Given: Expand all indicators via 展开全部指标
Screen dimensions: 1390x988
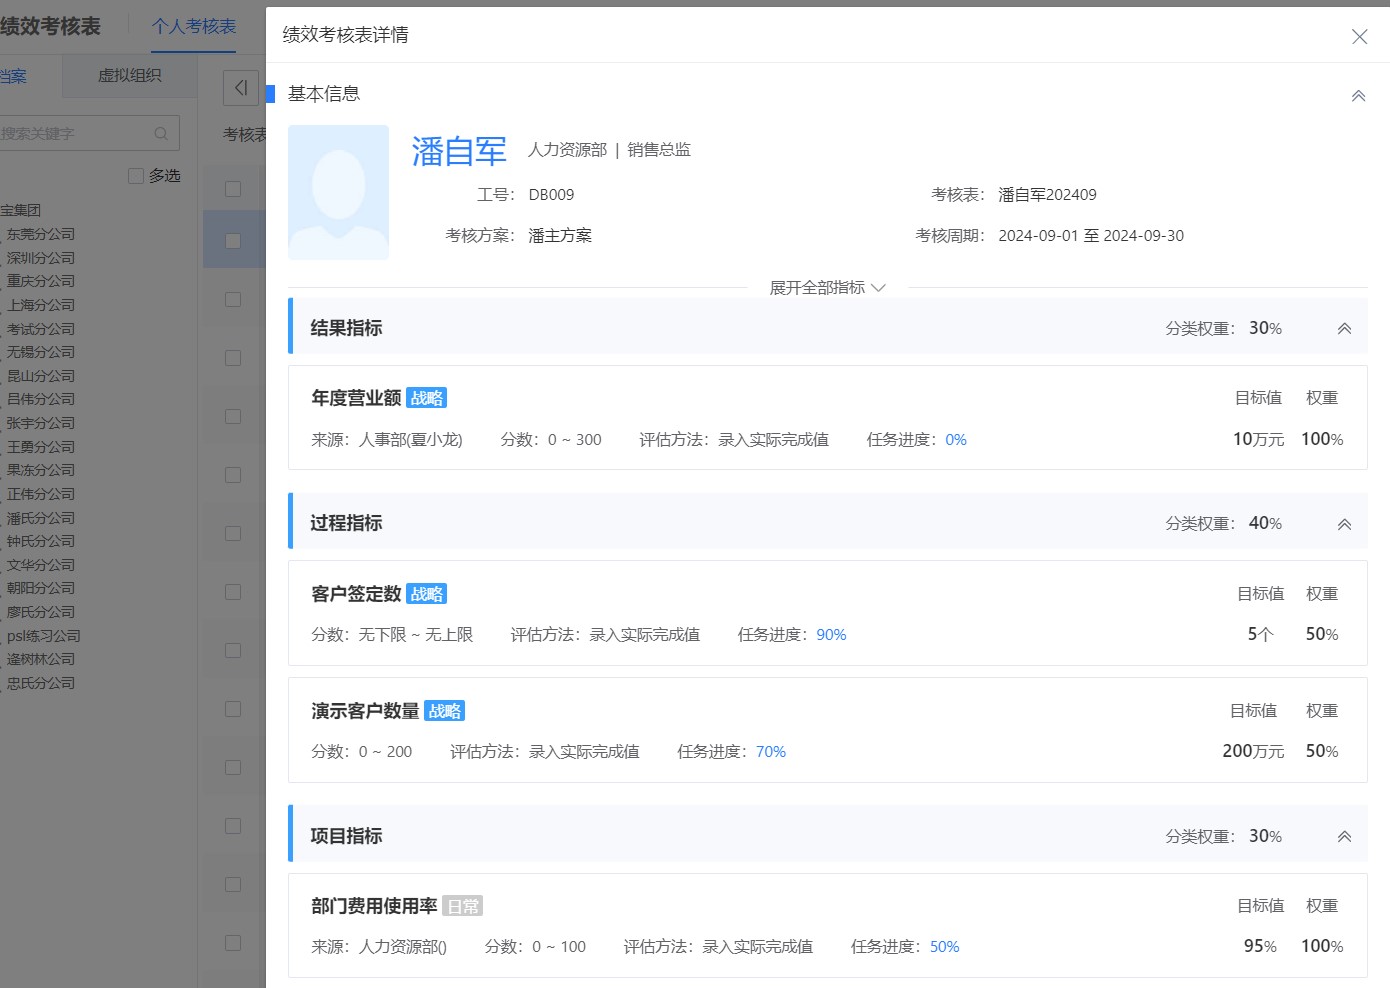Looking at the screenshot, I should pos(828,287).
